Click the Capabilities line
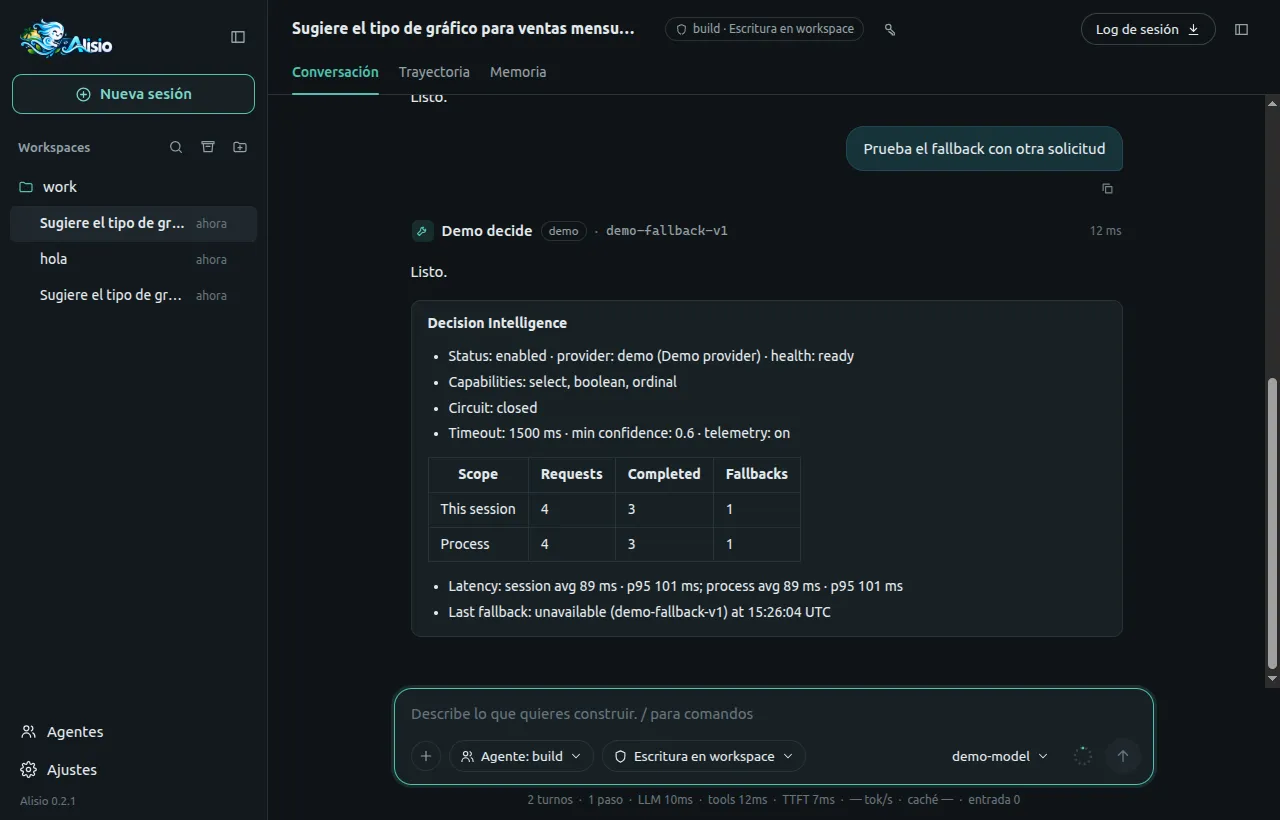The width and height of the screenshot is (1280, 820). point(562,382)
